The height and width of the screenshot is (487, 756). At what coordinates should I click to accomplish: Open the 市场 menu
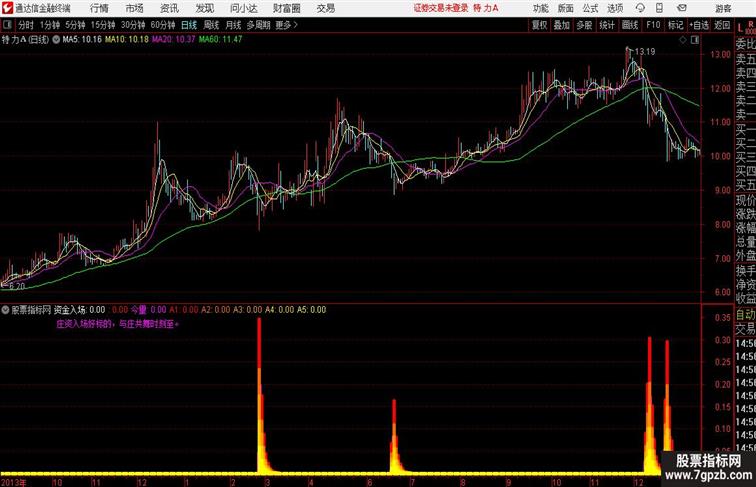pos(134,8)
